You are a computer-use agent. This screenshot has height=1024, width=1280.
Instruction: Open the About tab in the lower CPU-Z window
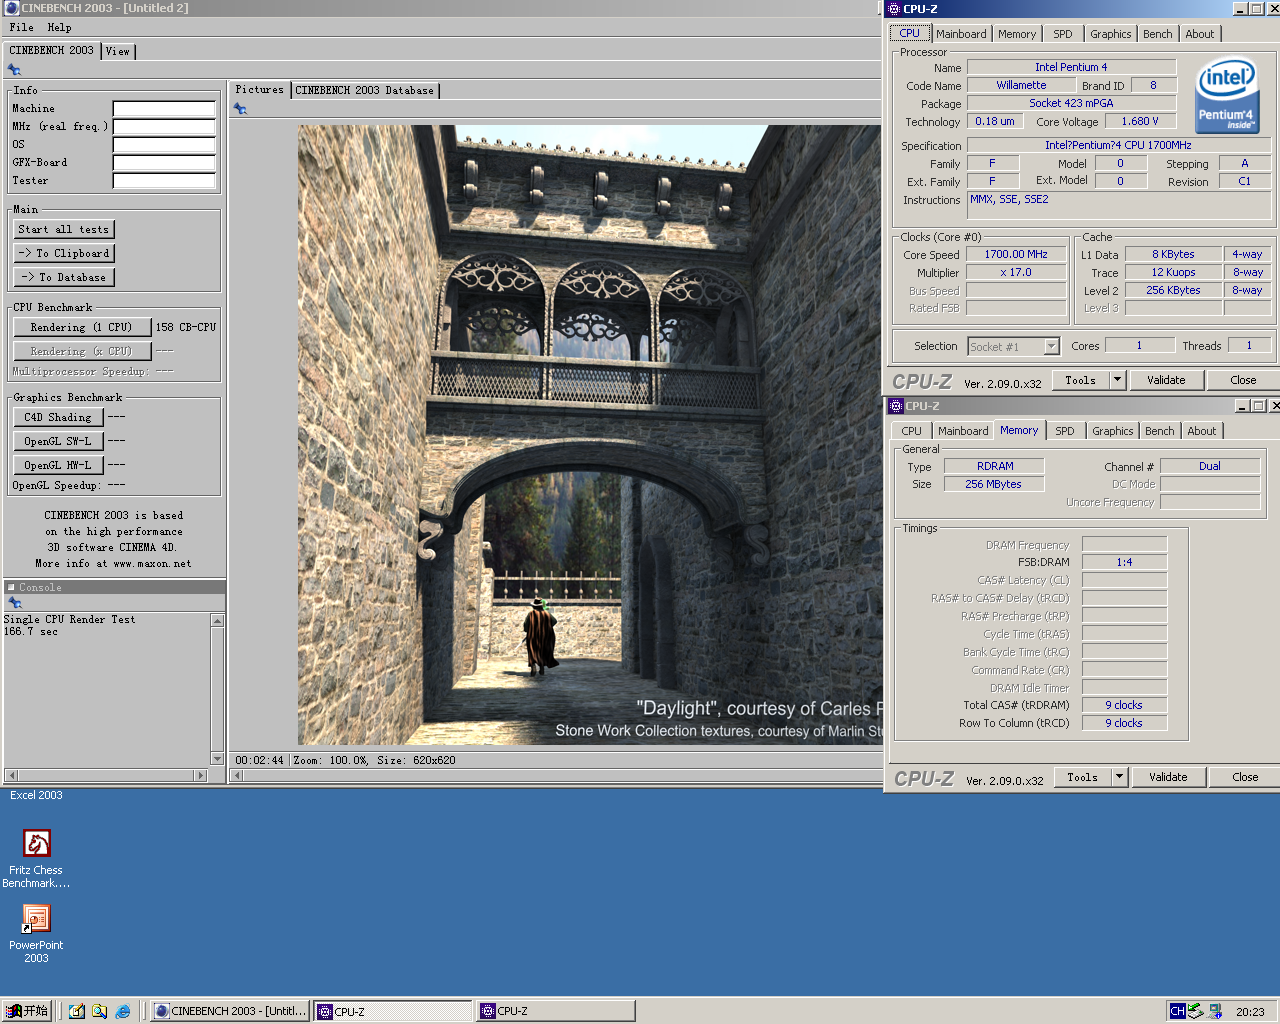click(1202, 431)
